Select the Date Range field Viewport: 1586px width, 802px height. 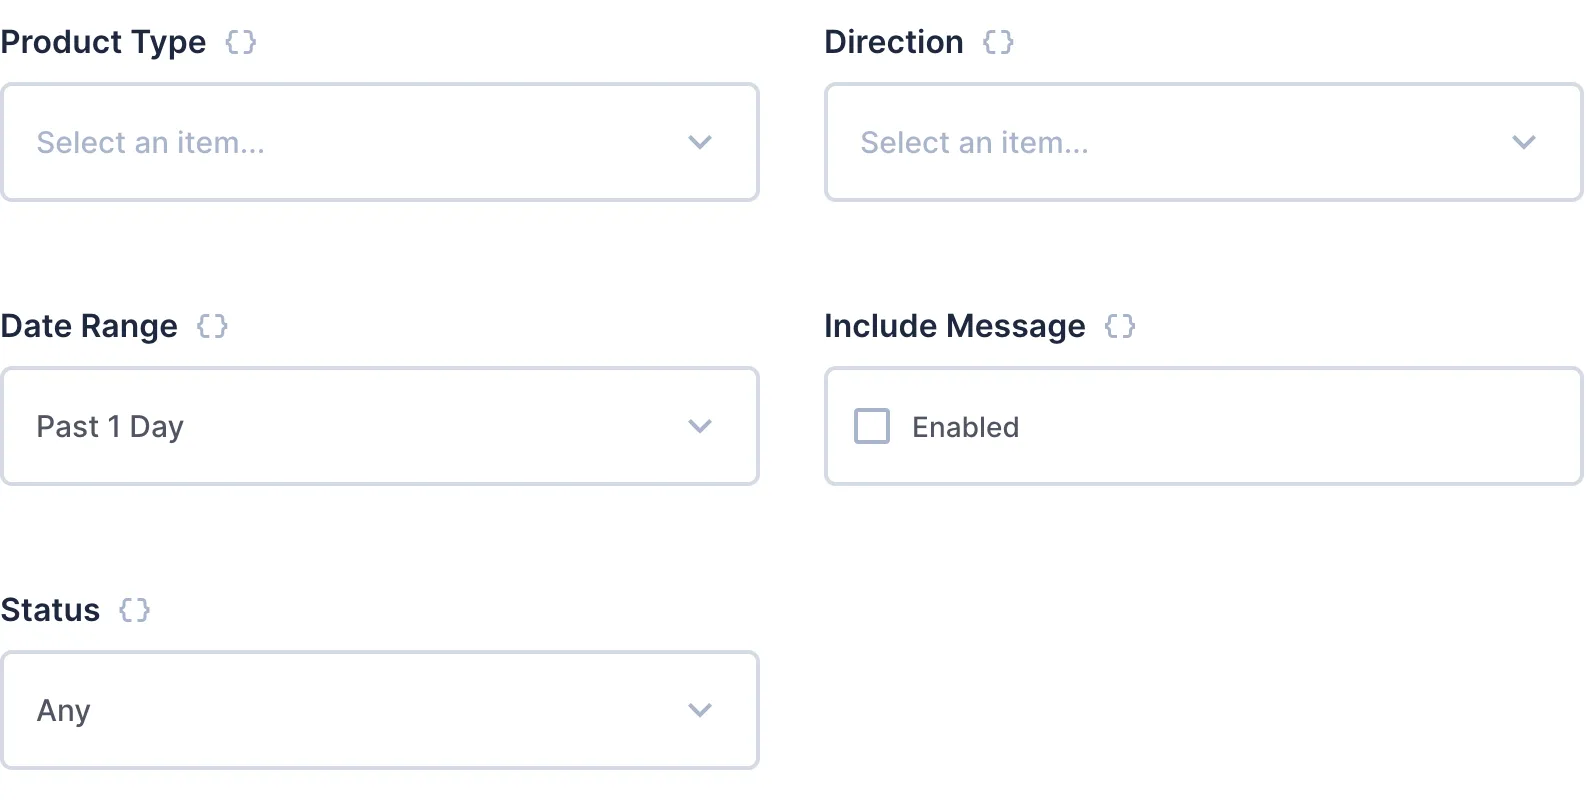point(89,326)
